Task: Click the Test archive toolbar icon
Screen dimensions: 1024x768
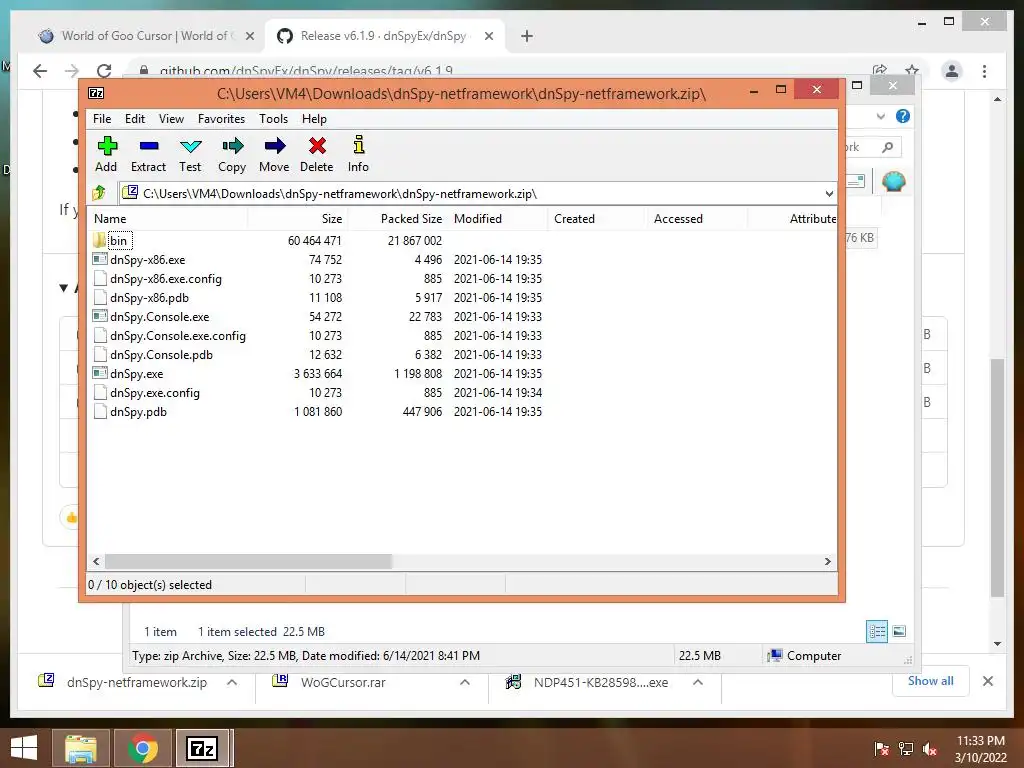Action: point(191,146)
